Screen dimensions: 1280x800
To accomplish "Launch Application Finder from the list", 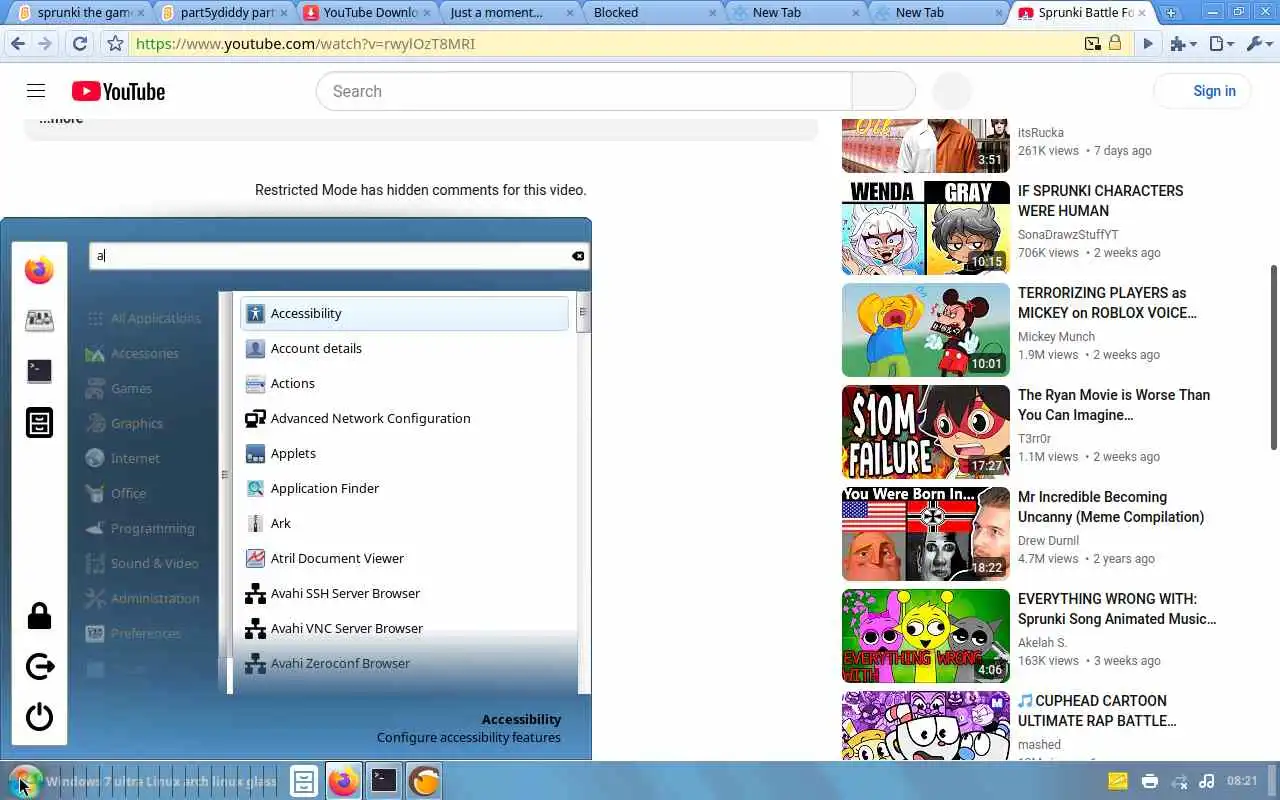I will [x=404, y=488].
